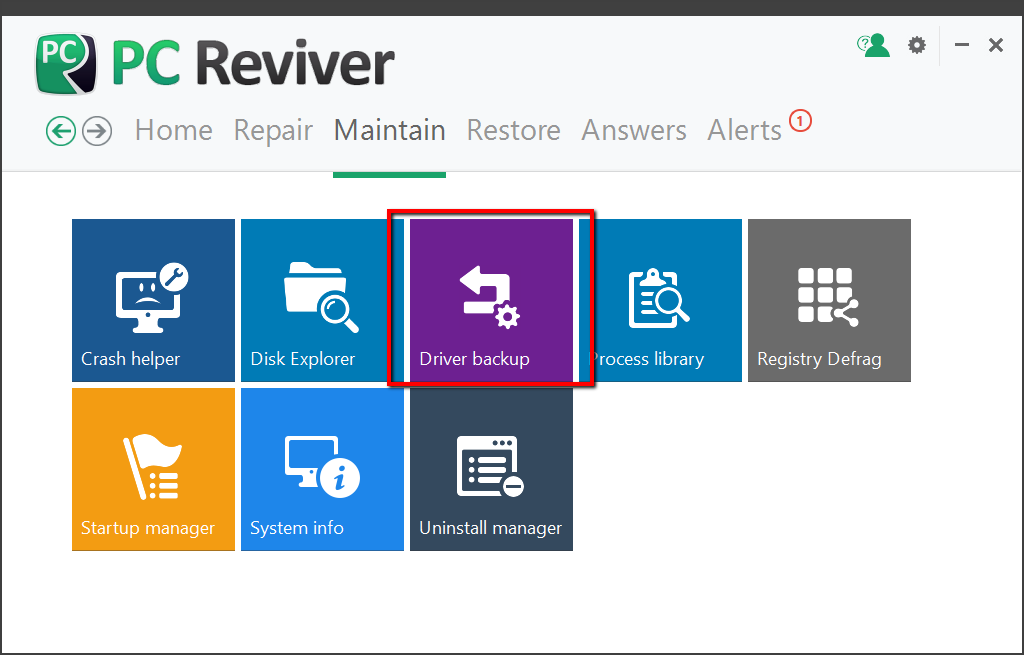
Task: Open the Alerts tab
Action: [744, 130]
